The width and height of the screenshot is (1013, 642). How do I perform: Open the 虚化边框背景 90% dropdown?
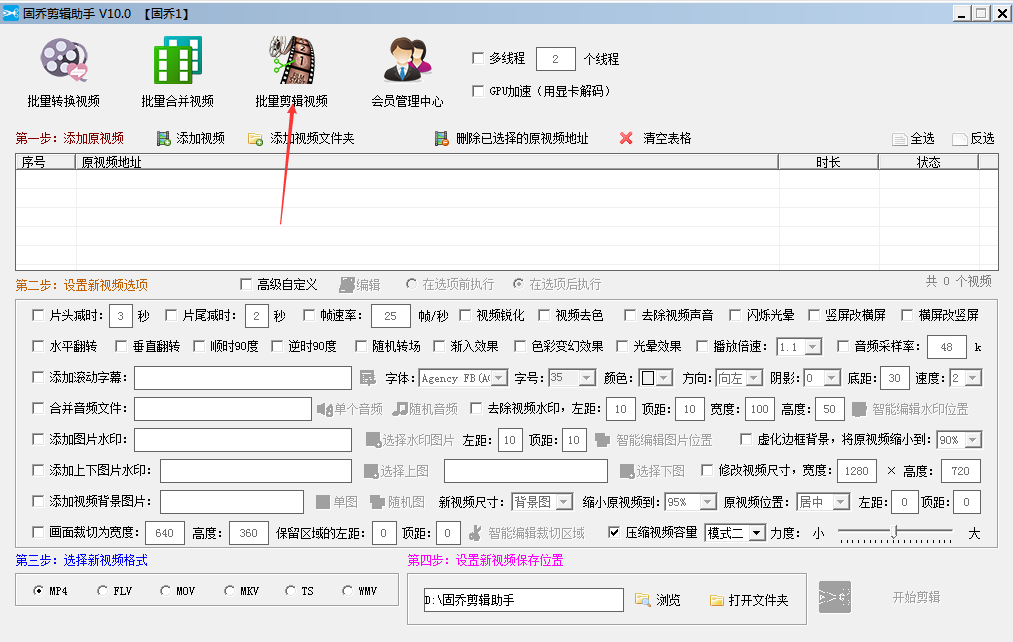(973, 440)
